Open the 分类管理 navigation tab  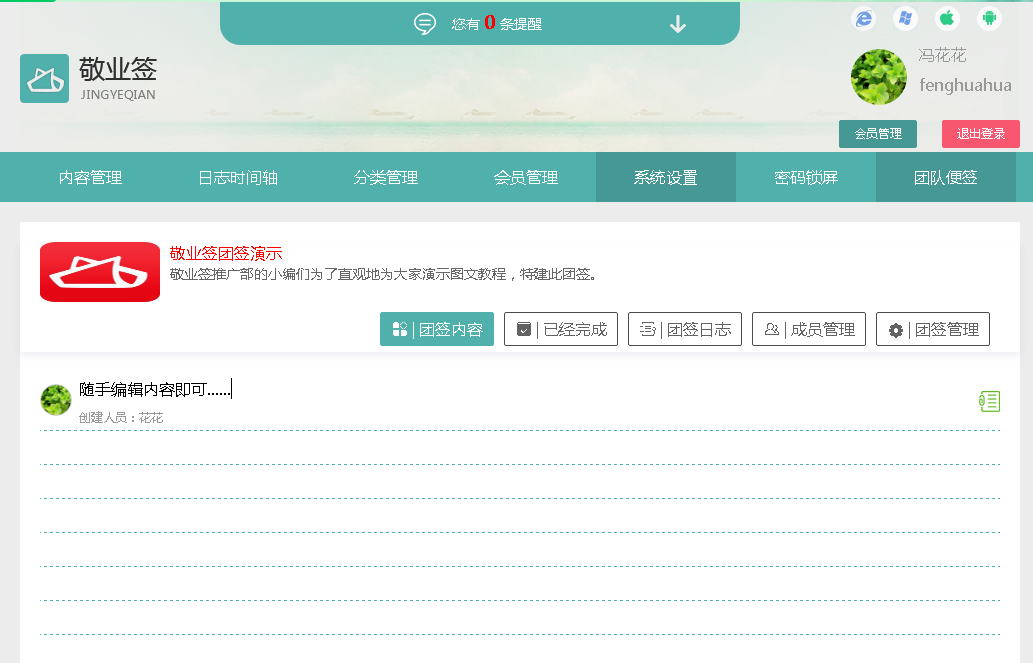[x=385, y=177]
